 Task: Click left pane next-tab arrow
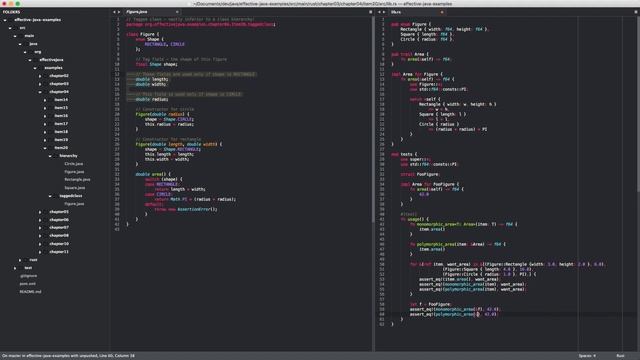[x=119, y=12]
